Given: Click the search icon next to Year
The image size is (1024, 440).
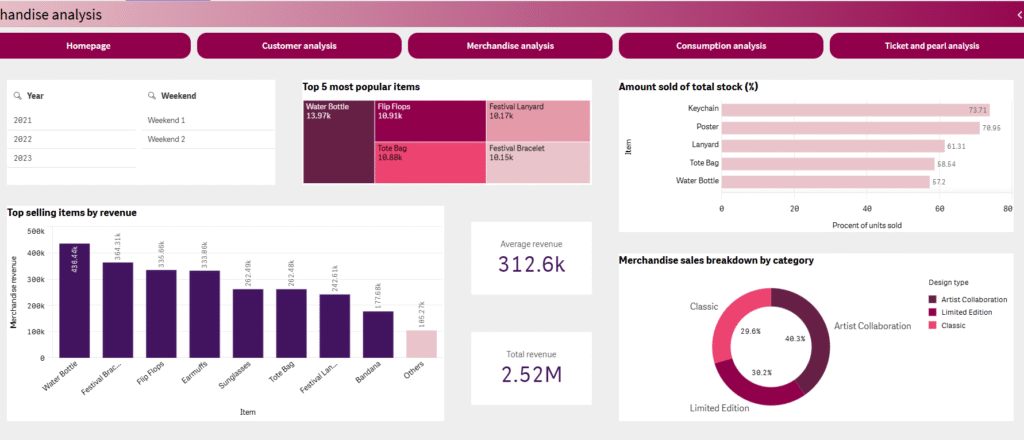Looking at the screenshot, I should click(18, 96).
